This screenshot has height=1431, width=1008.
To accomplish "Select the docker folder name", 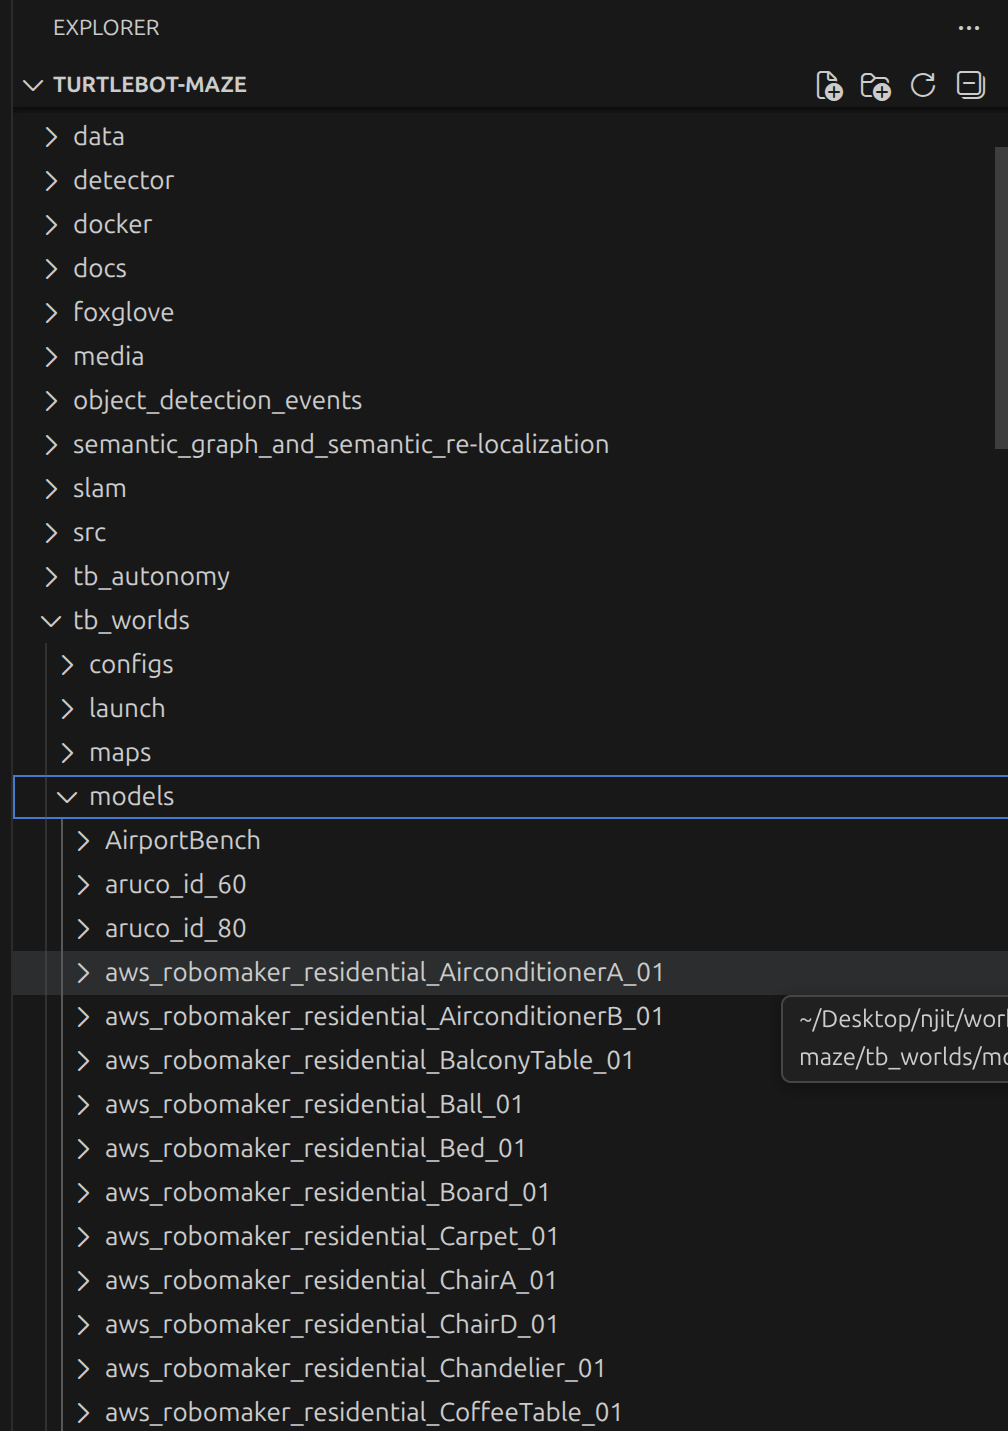I will [112, 225].
